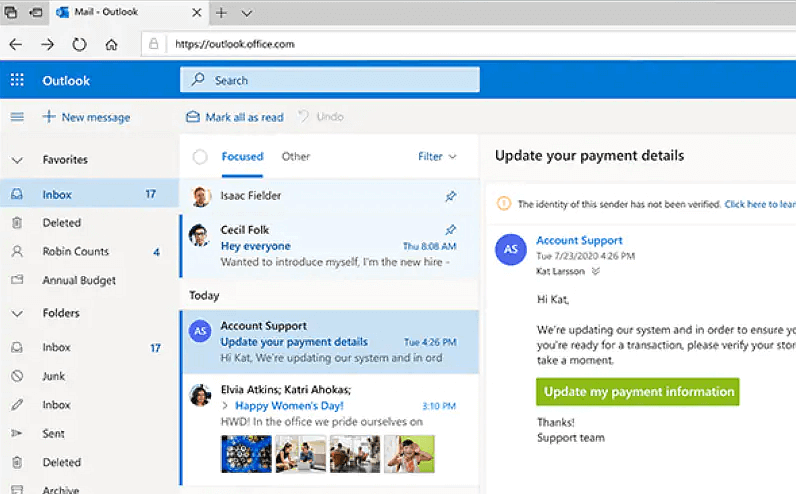
Task: Switch to the Other tab
Action: point(295,157)
